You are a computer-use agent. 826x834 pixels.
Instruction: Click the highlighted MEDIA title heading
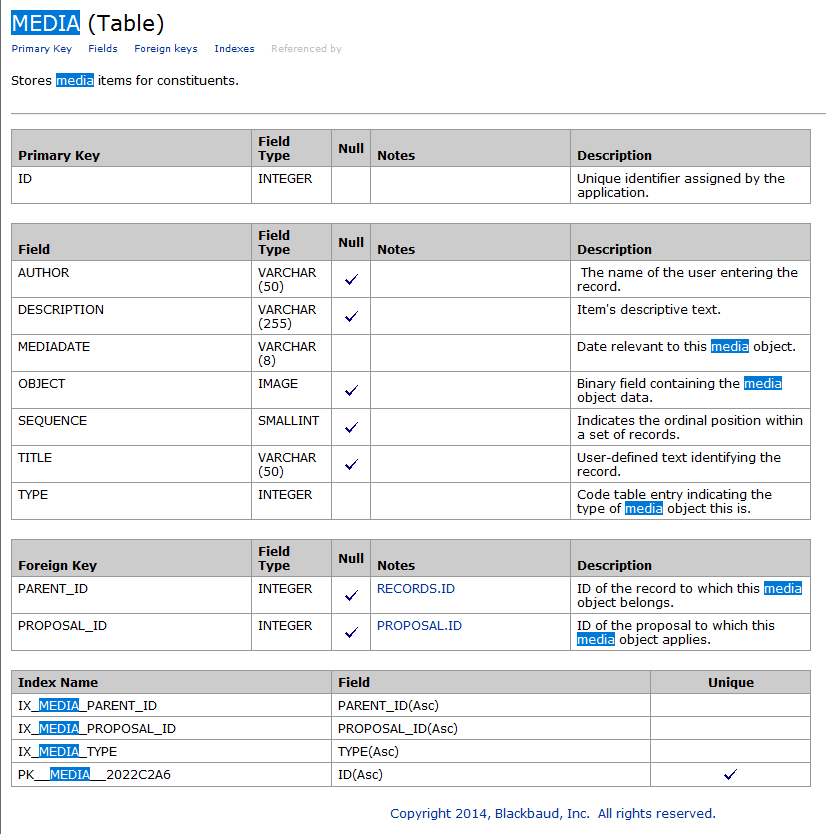click(x=46, y=23)
